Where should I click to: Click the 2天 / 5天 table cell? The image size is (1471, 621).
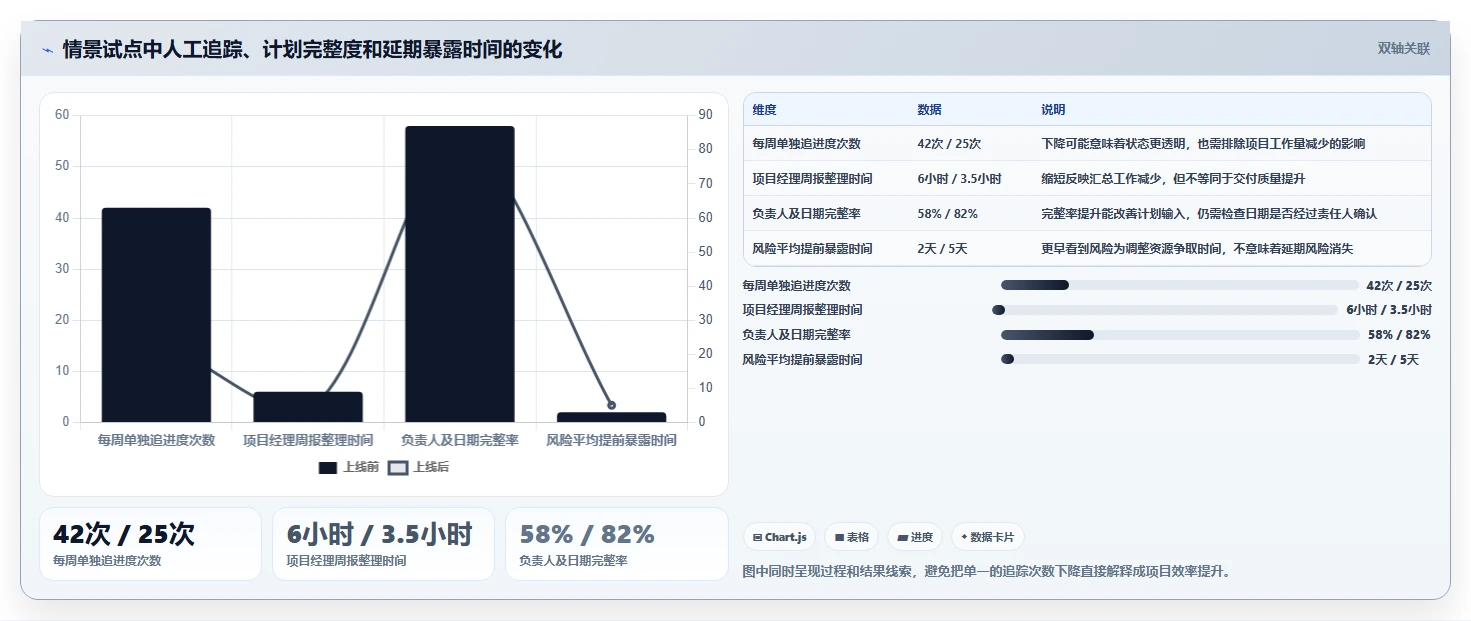coord(942,249)
